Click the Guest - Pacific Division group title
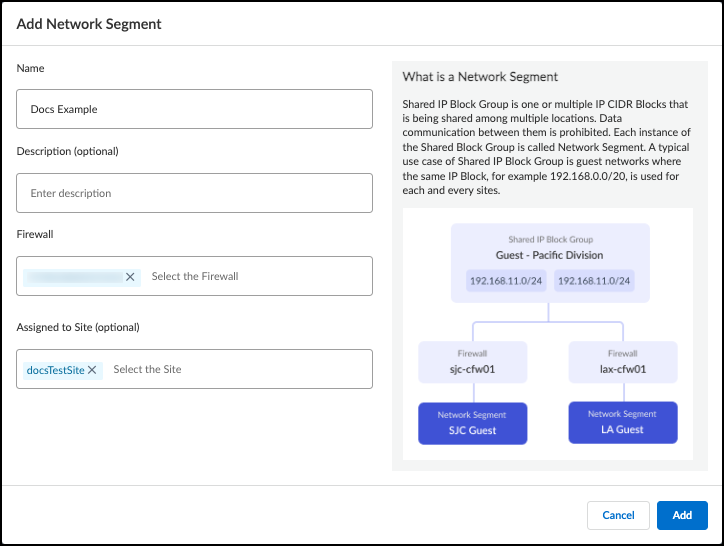The height and width of the screenshot is (546, 724). [549, 255]
